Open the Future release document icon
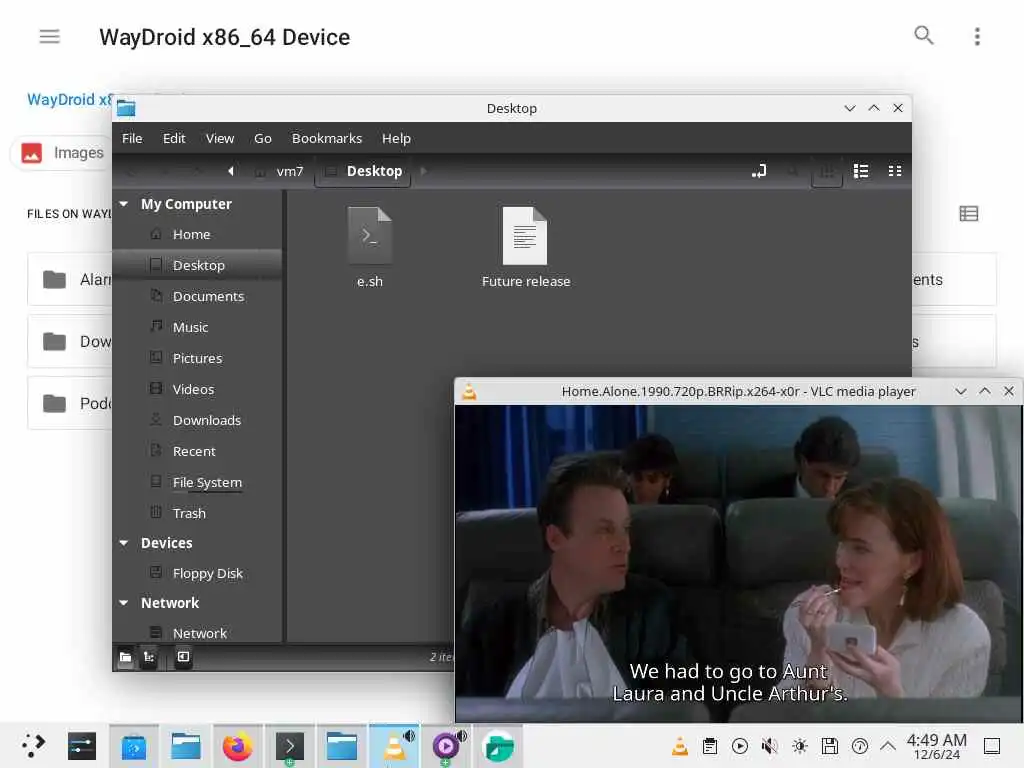 tap(524, 235)
